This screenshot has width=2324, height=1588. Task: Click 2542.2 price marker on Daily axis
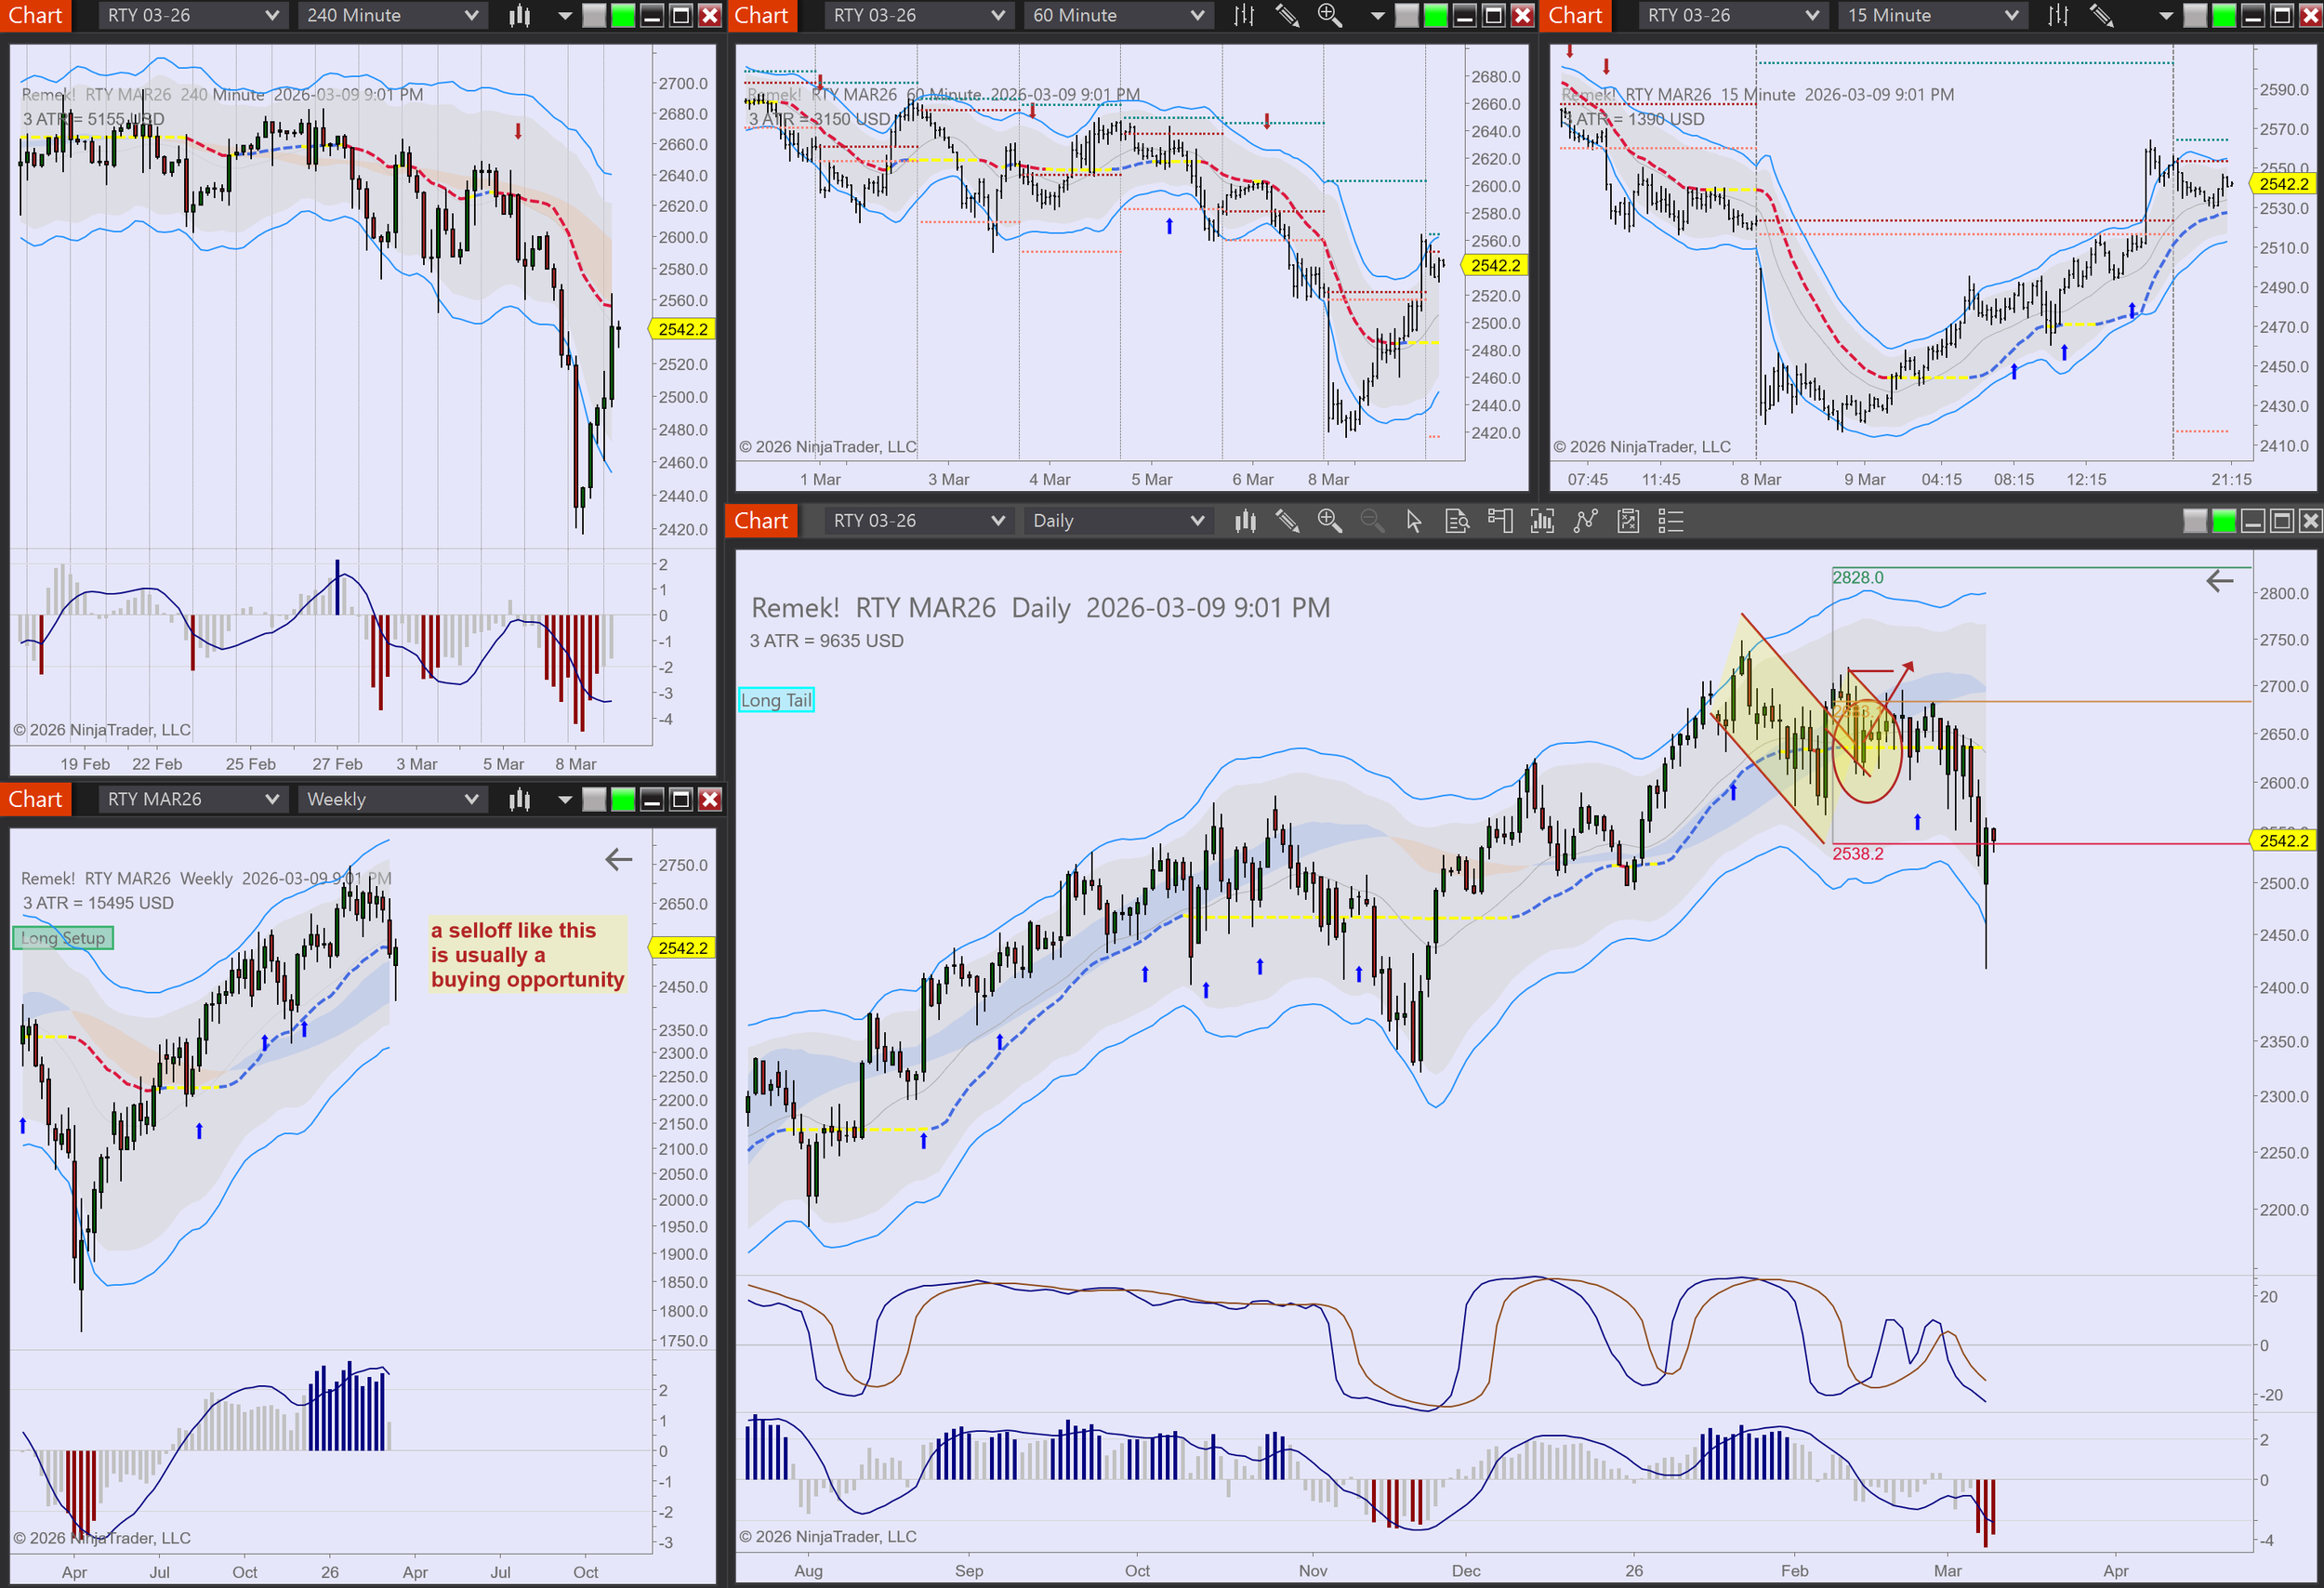coord(2284,840)
